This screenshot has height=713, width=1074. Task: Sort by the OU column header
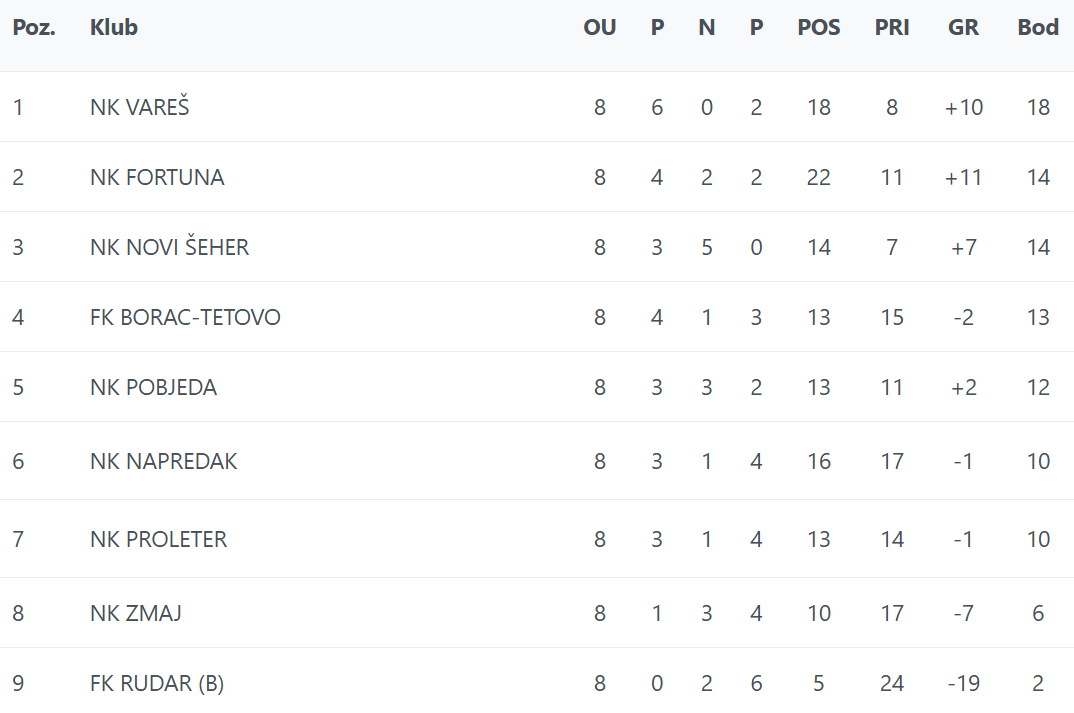click(600, 28)
